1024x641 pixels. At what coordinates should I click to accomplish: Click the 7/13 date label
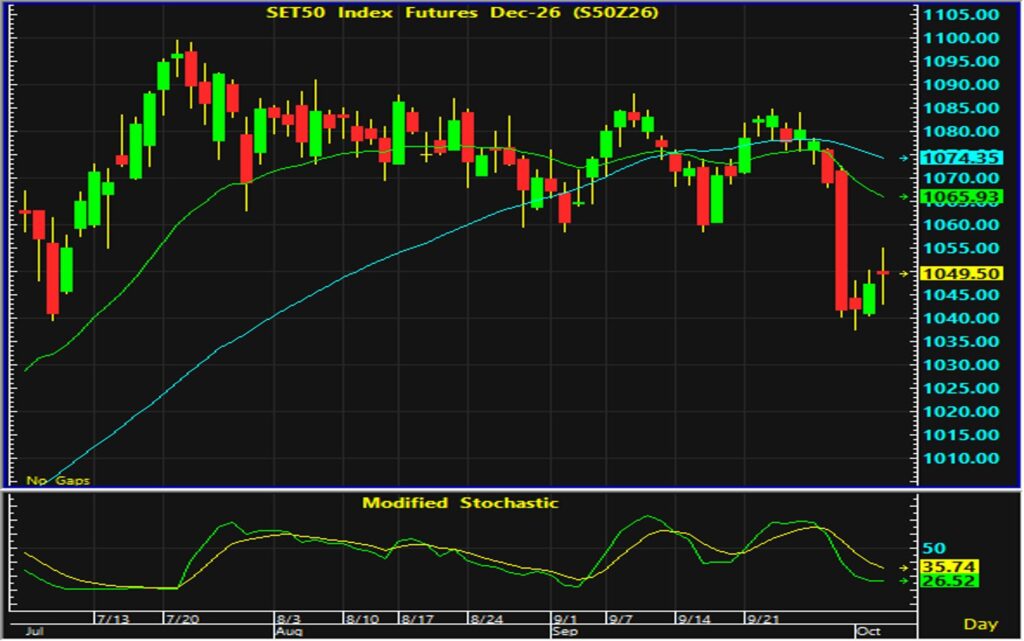tap(113, 619)
